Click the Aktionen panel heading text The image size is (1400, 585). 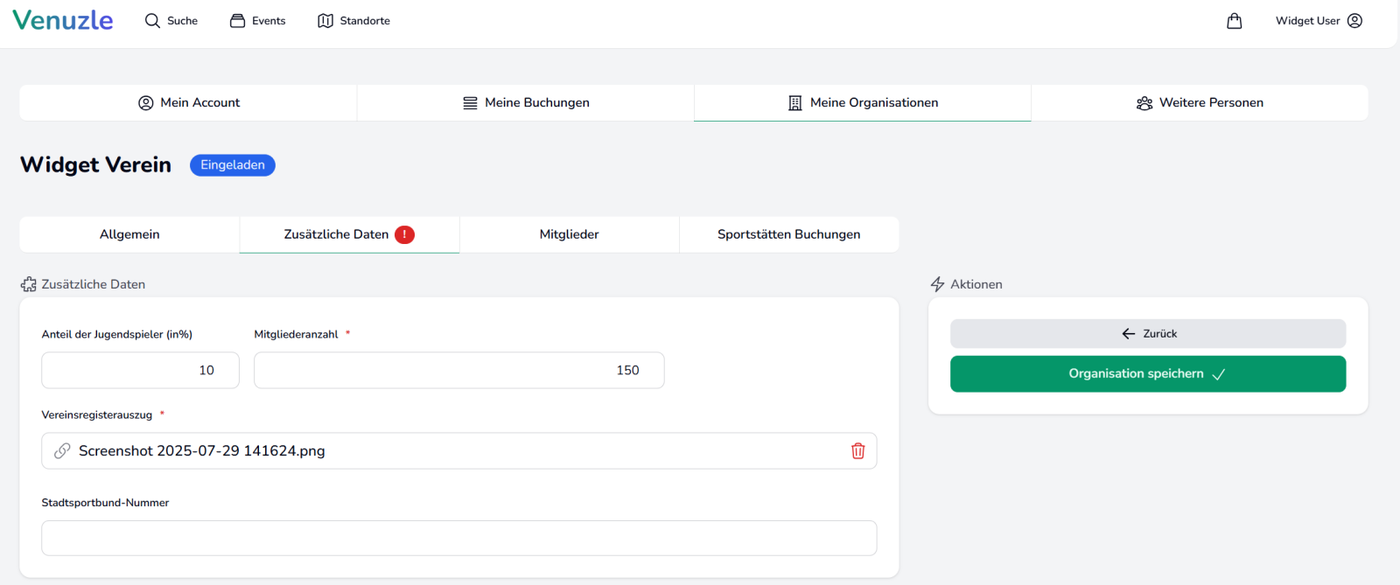[976, 284]
